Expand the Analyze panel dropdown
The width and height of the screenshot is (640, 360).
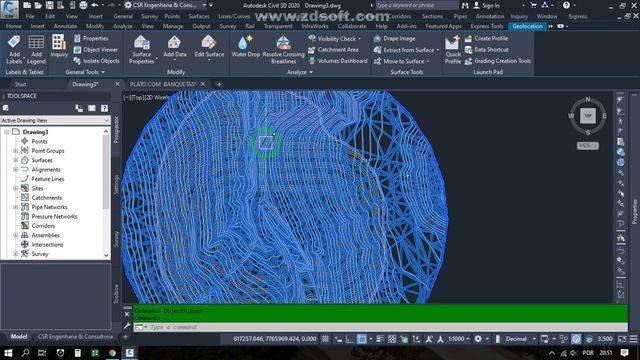point(300,72)
